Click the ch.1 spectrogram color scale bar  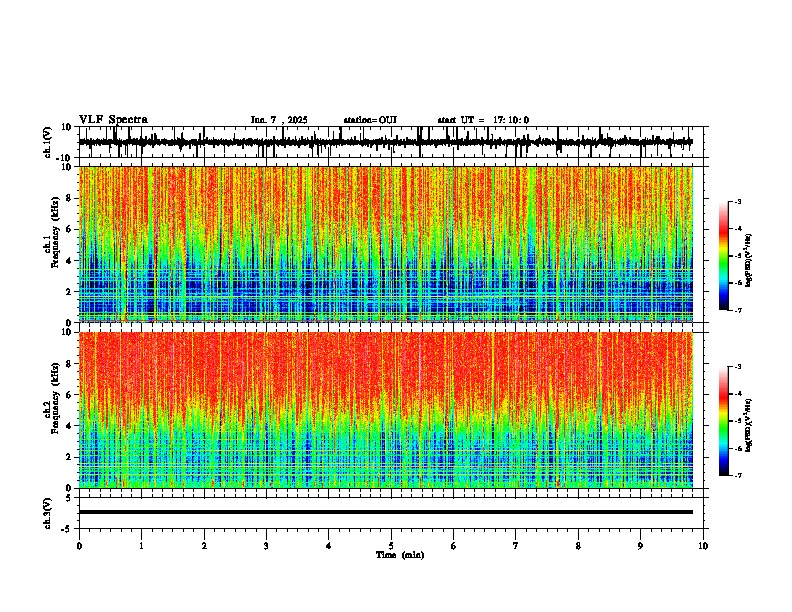(724, 256)
